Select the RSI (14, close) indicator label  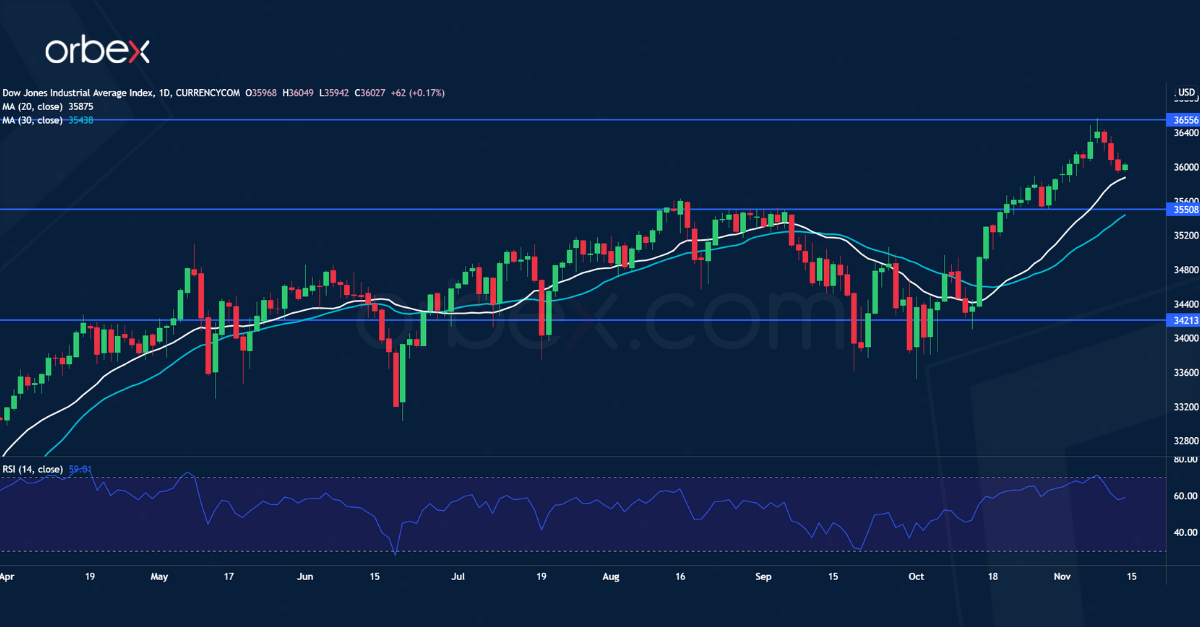[x=32, y=469]
